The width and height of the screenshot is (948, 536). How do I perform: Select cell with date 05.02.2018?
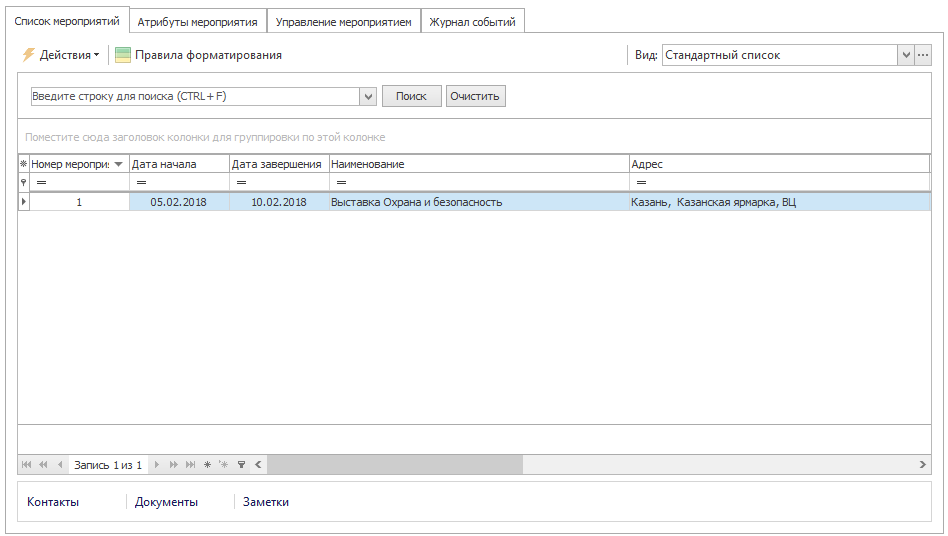coord(180,202)
